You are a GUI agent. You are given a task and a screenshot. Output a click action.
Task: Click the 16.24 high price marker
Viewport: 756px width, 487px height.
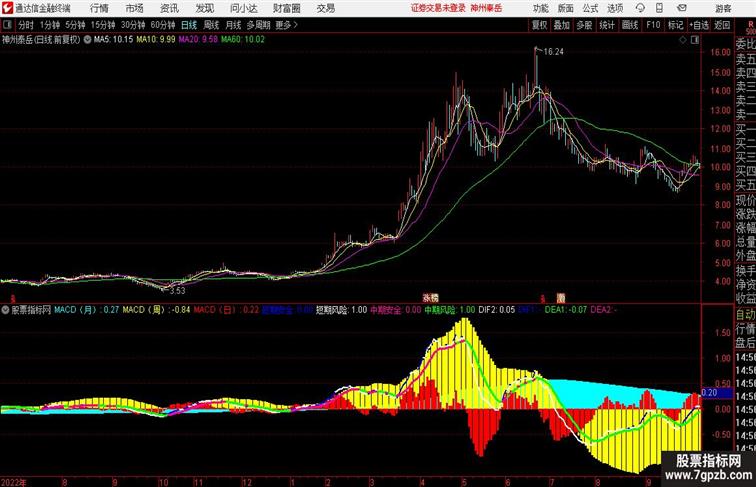pos(554,52)
